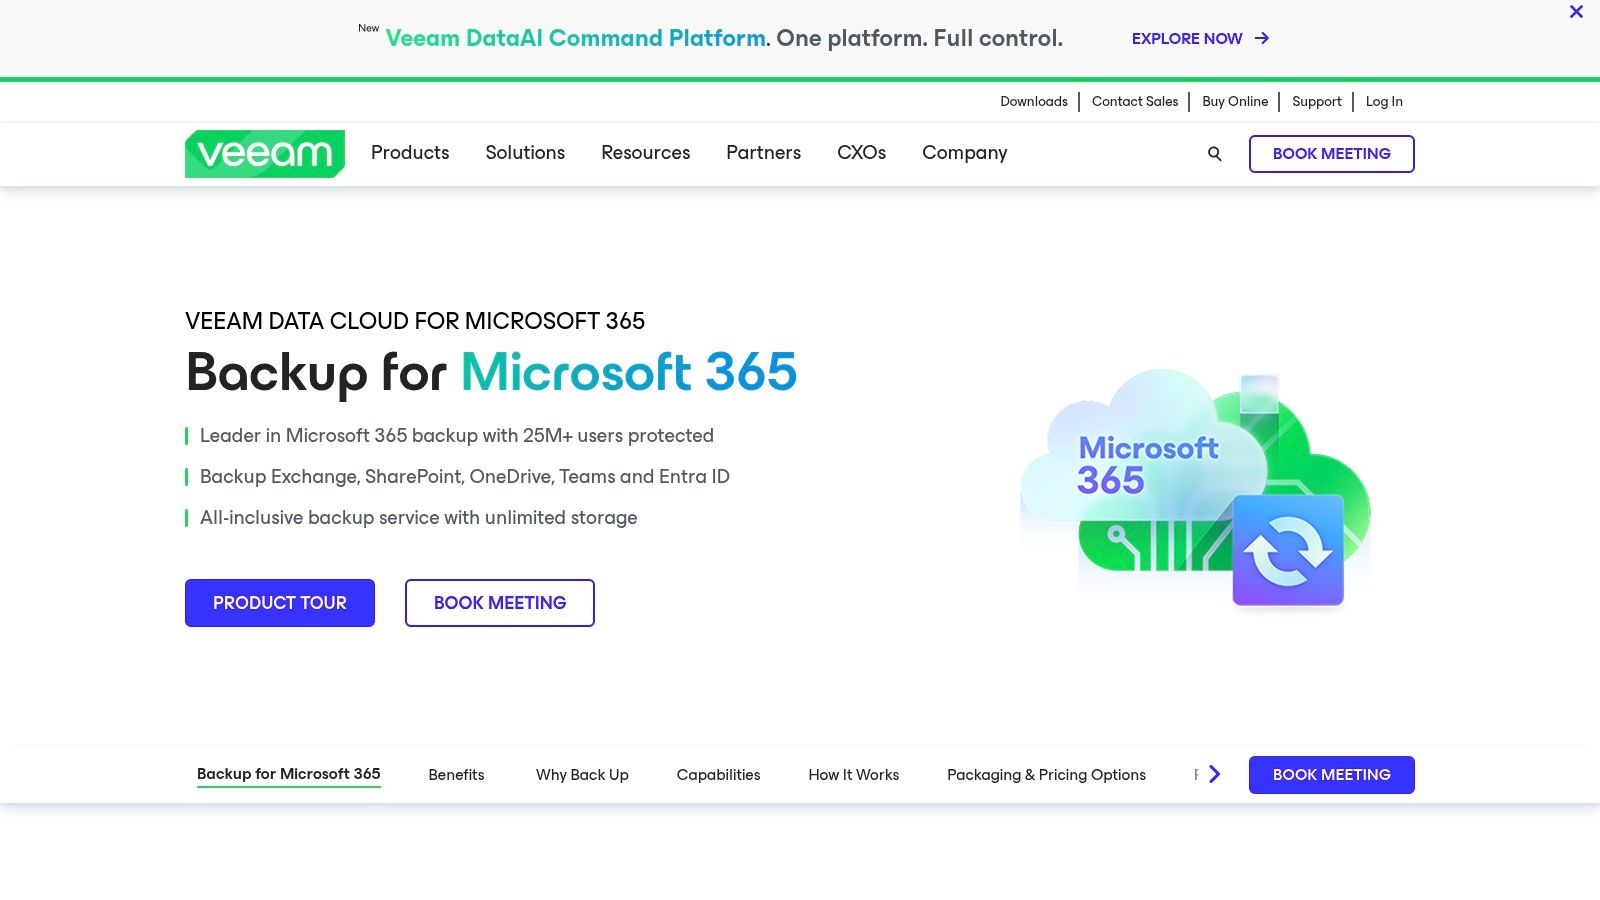Click 'VEEAM DATA CLOUD FOR MICROSOFT 365' subtitle
Viewport: 1600px width, 900px height.
point(415,321)
